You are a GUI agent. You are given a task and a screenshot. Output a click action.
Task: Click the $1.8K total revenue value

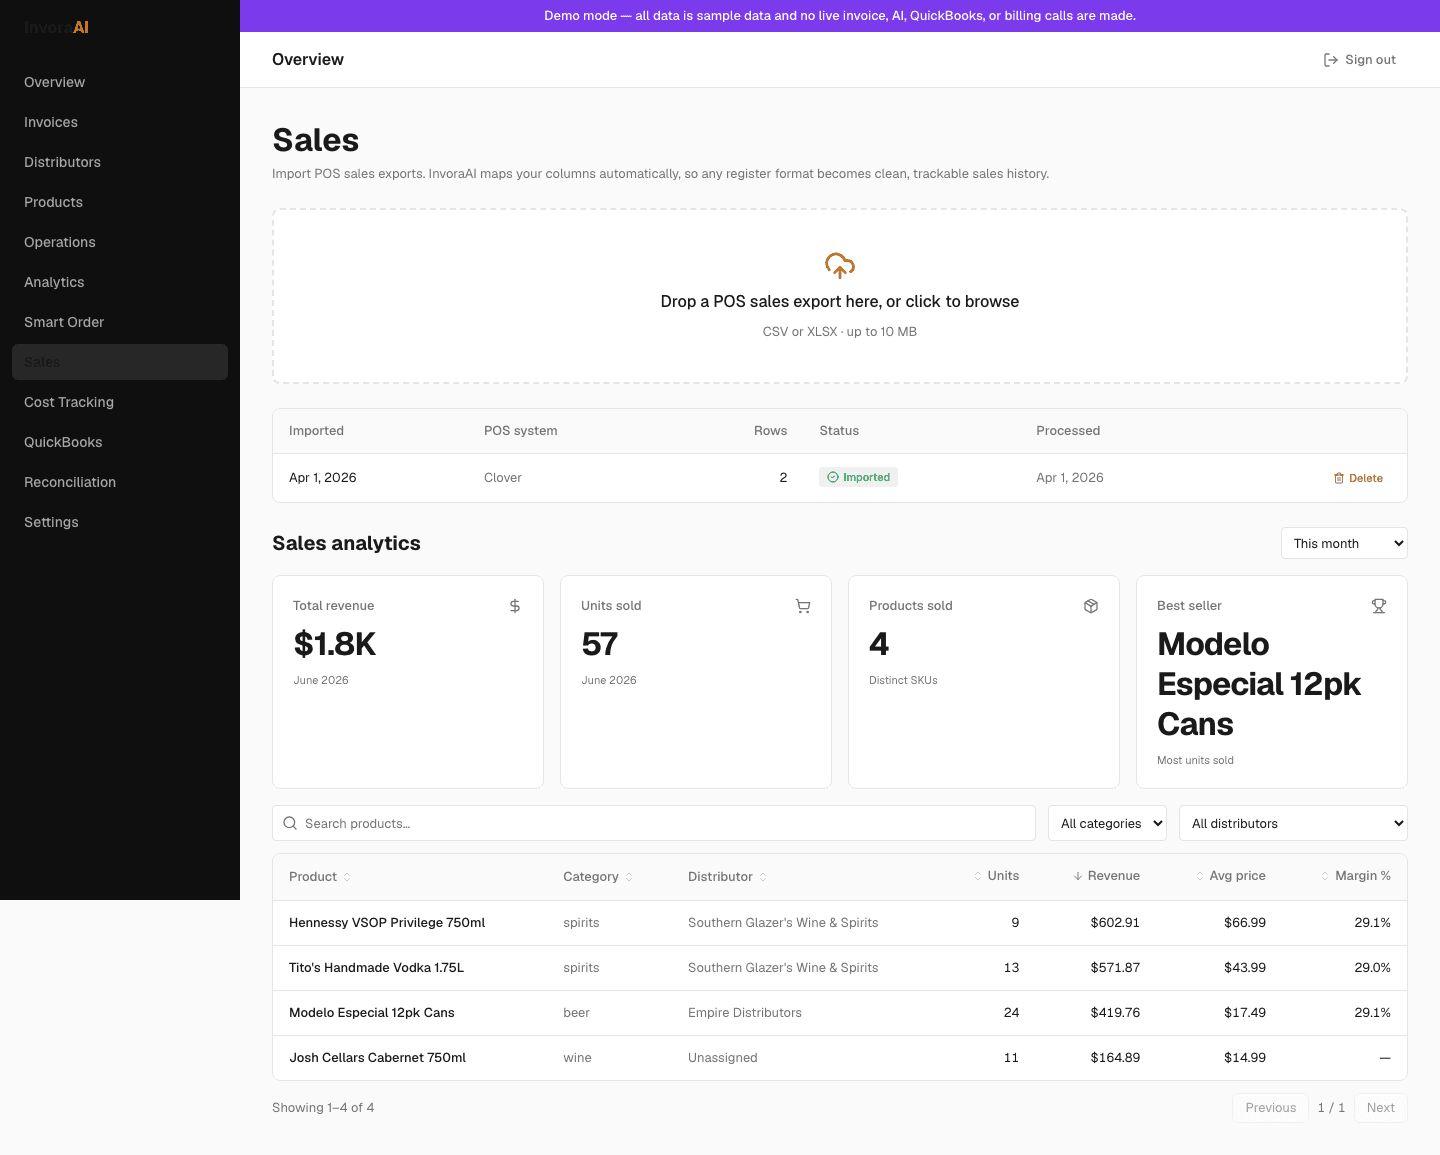[x=335, y=644]
